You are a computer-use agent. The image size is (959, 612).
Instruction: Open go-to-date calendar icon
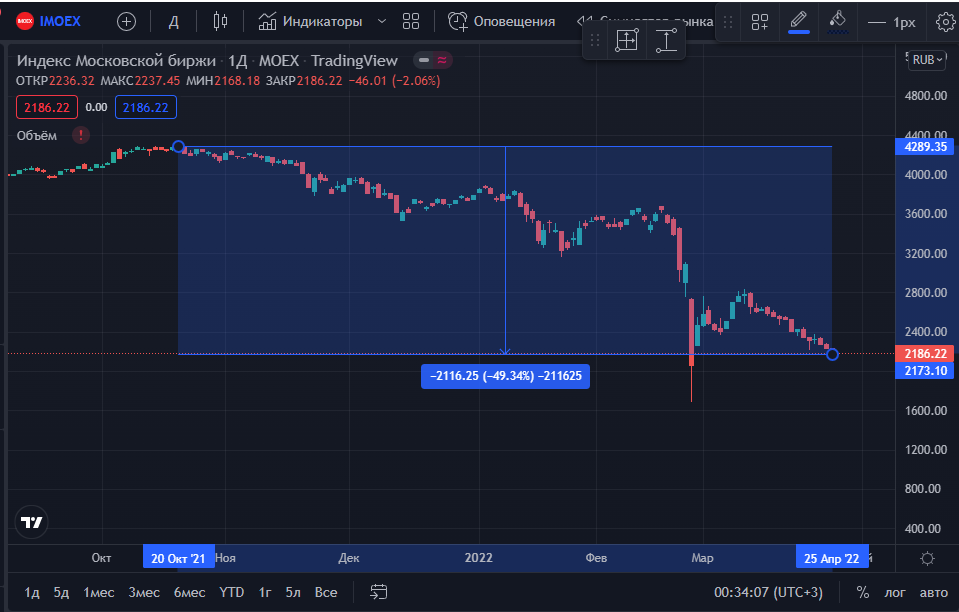coord(379,592)
